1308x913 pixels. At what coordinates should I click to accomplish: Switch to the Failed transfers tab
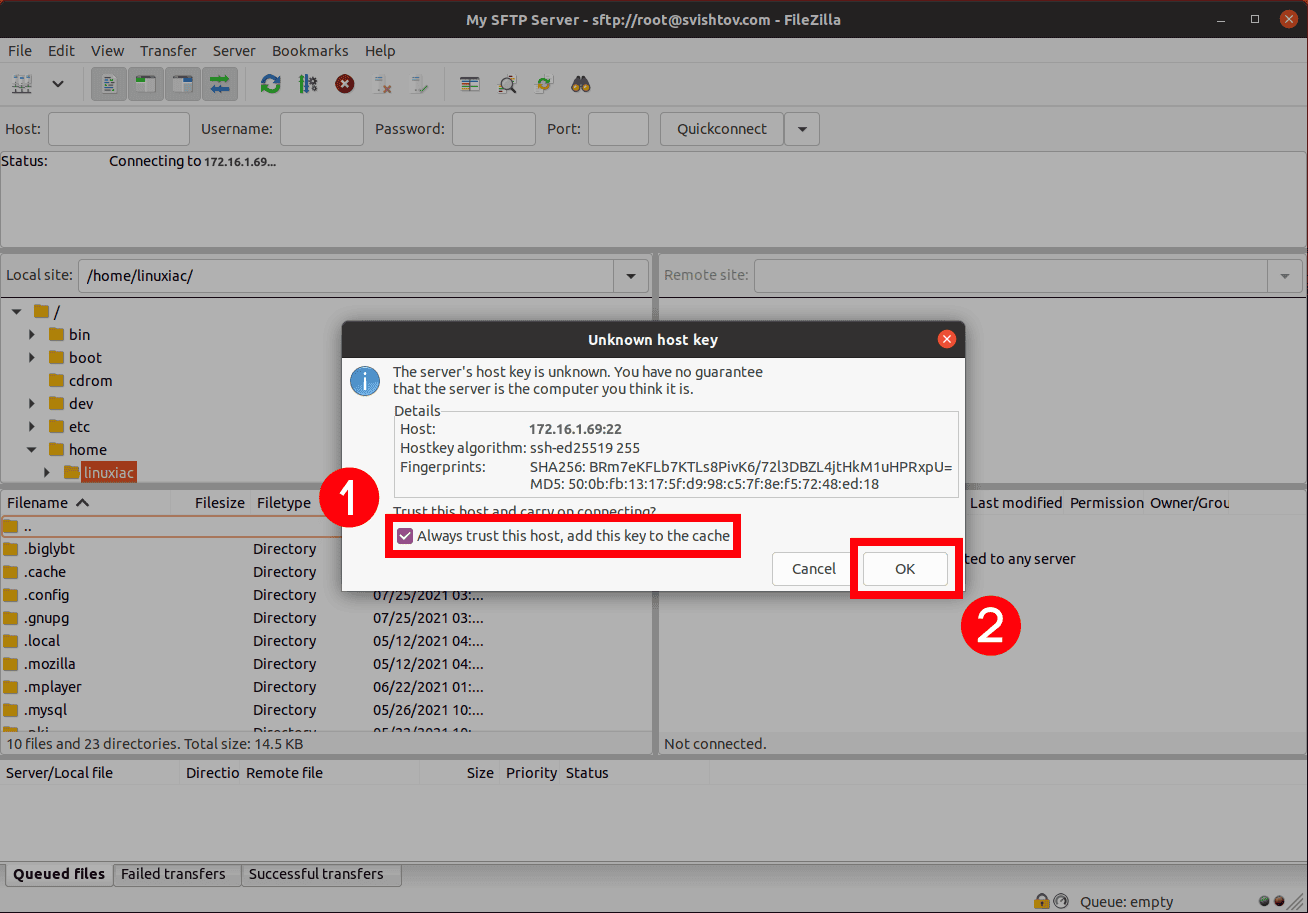(x=176, y=874)
